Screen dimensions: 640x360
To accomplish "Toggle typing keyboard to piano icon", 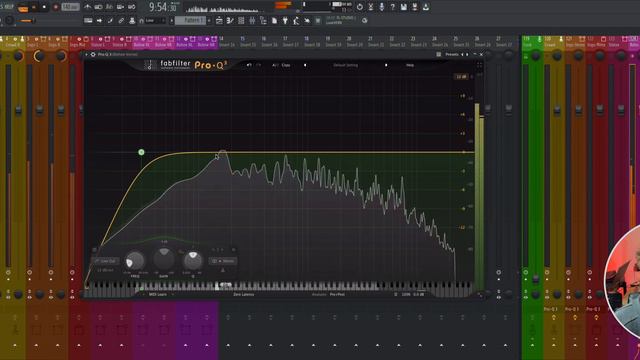I will click(x=88, y=20).
